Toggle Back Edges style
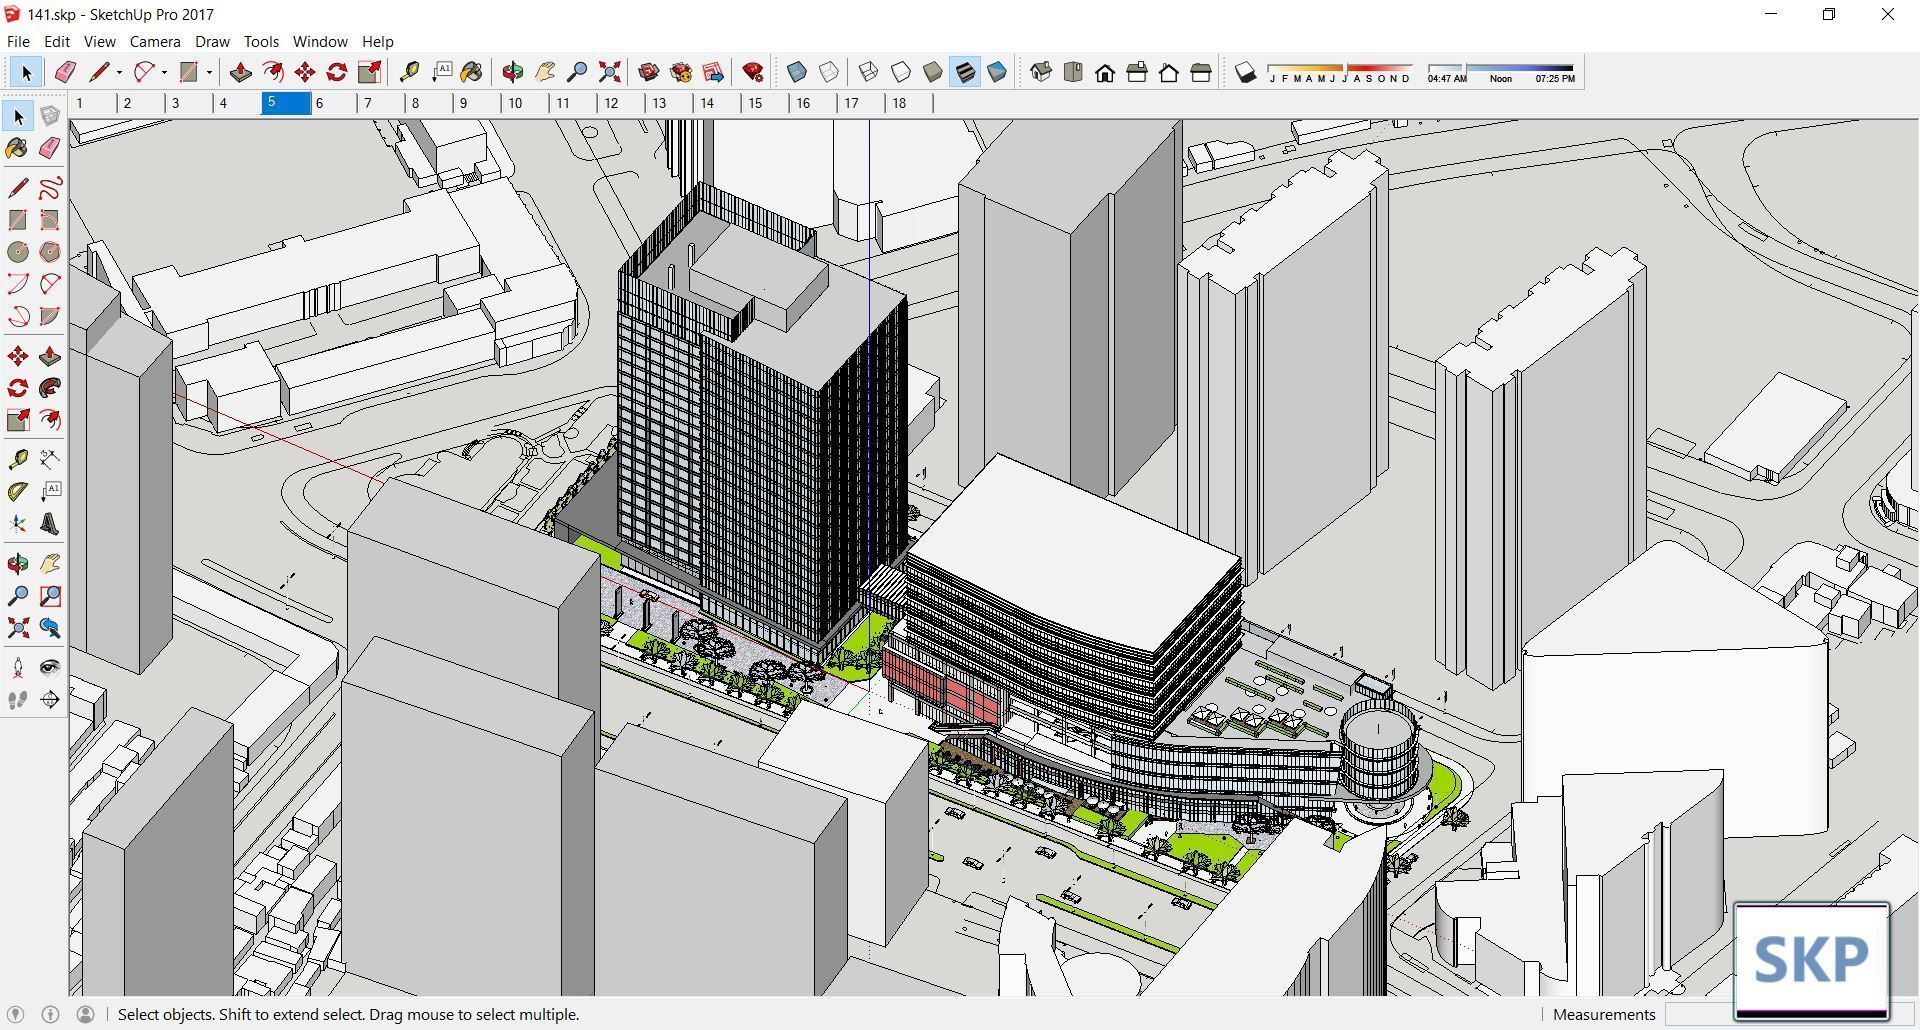The image size is (1920, 1030). pos(829,72)
